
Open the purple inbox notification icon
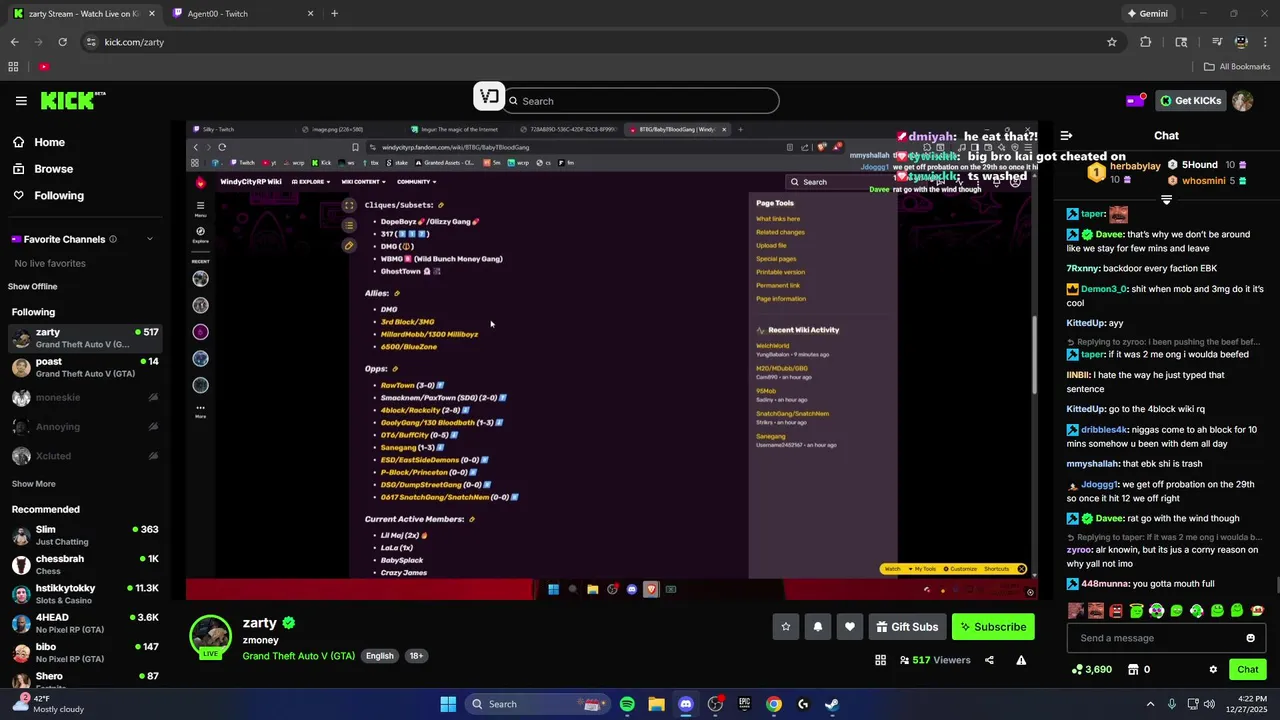point(1135,100)
